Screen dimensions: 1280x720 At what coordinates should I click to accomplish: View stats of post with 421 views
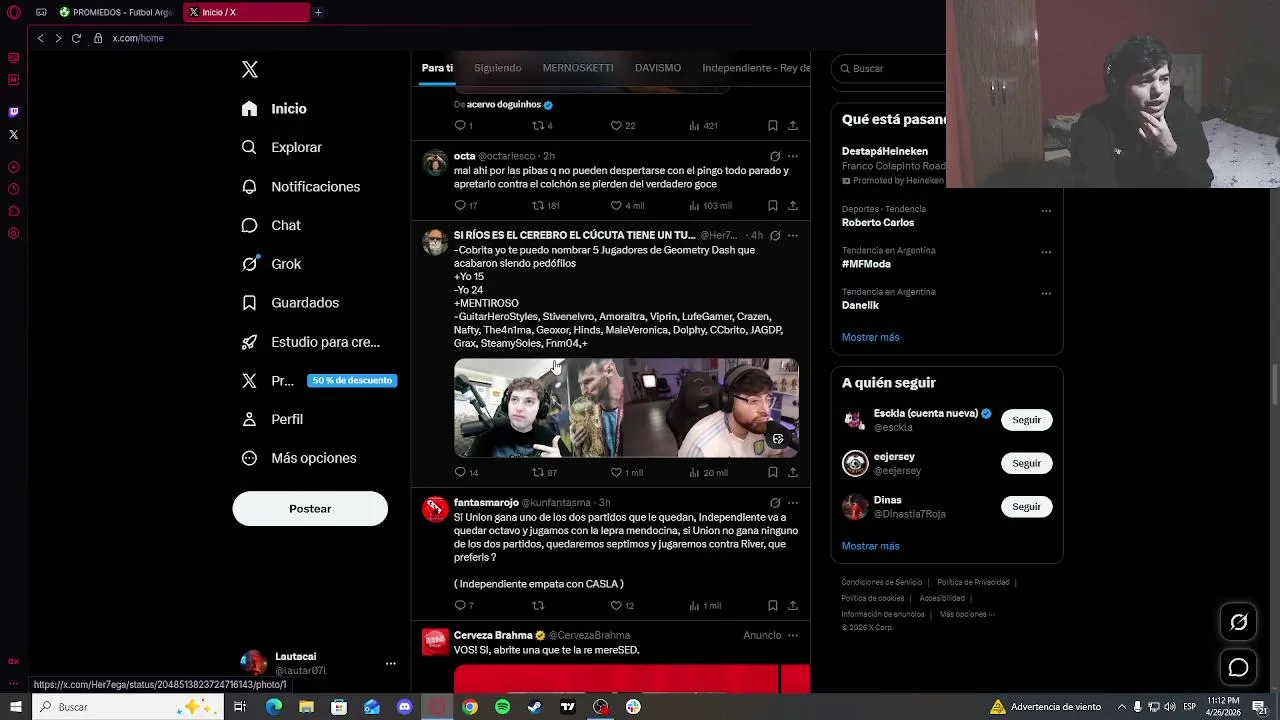tap(704, 125)
